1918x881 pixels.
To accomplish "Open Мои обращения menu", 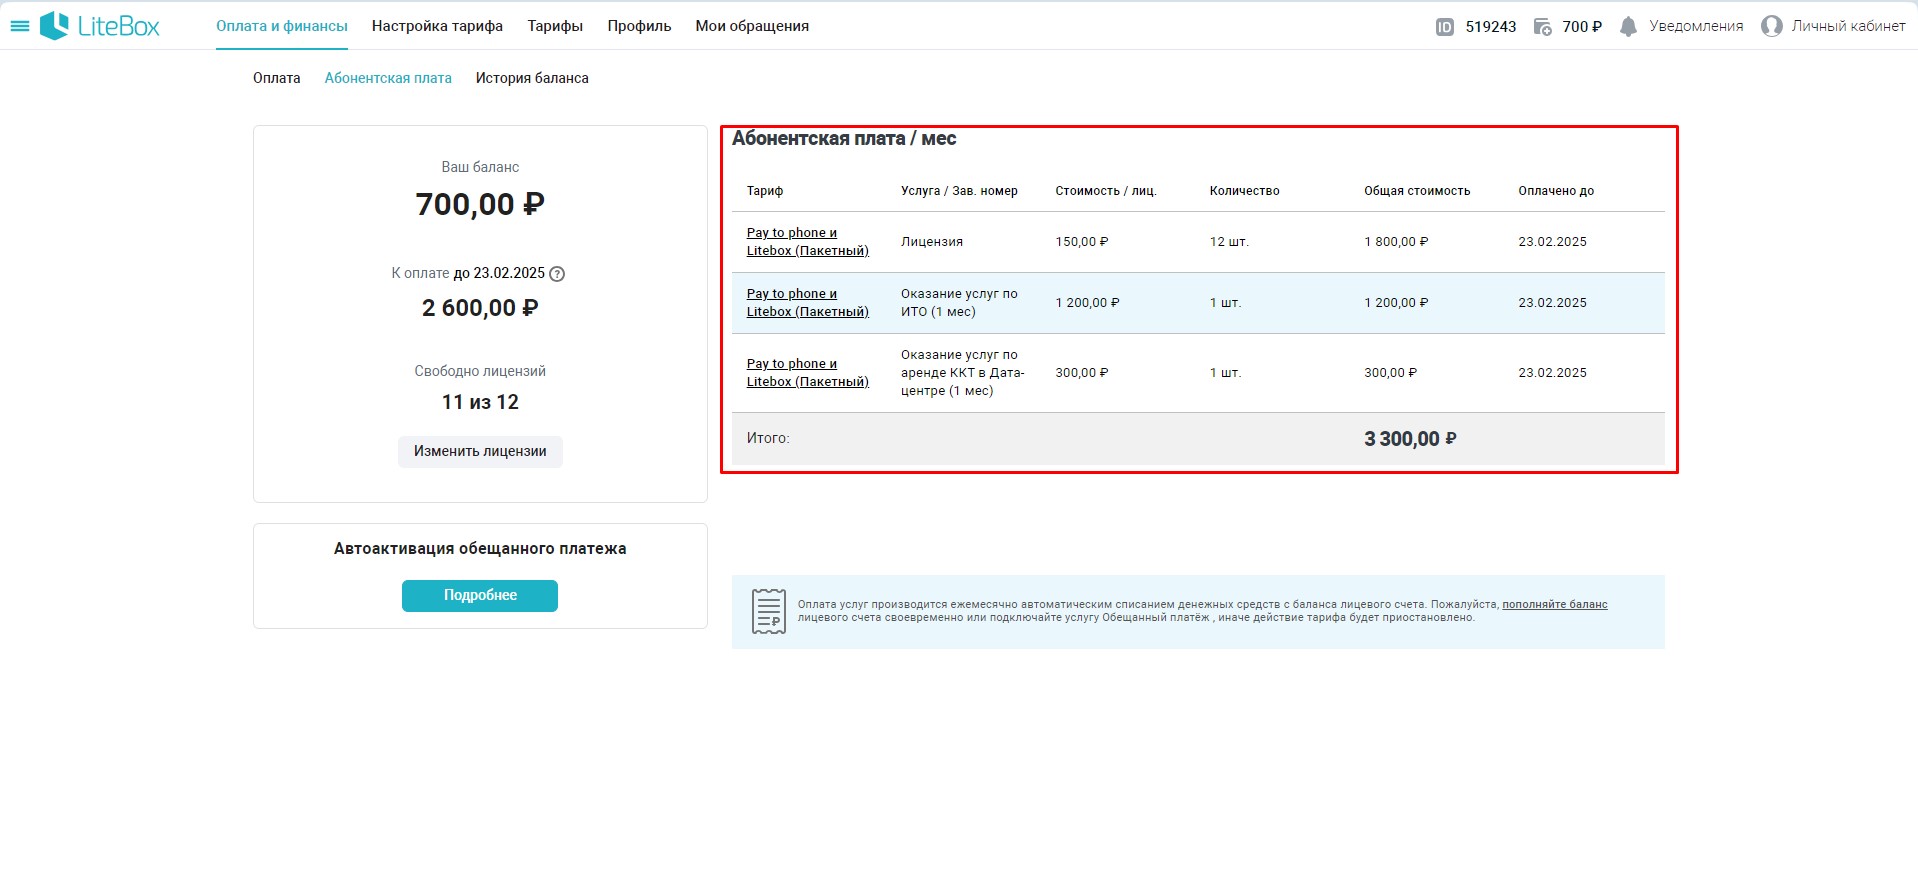I will point(752,26).
